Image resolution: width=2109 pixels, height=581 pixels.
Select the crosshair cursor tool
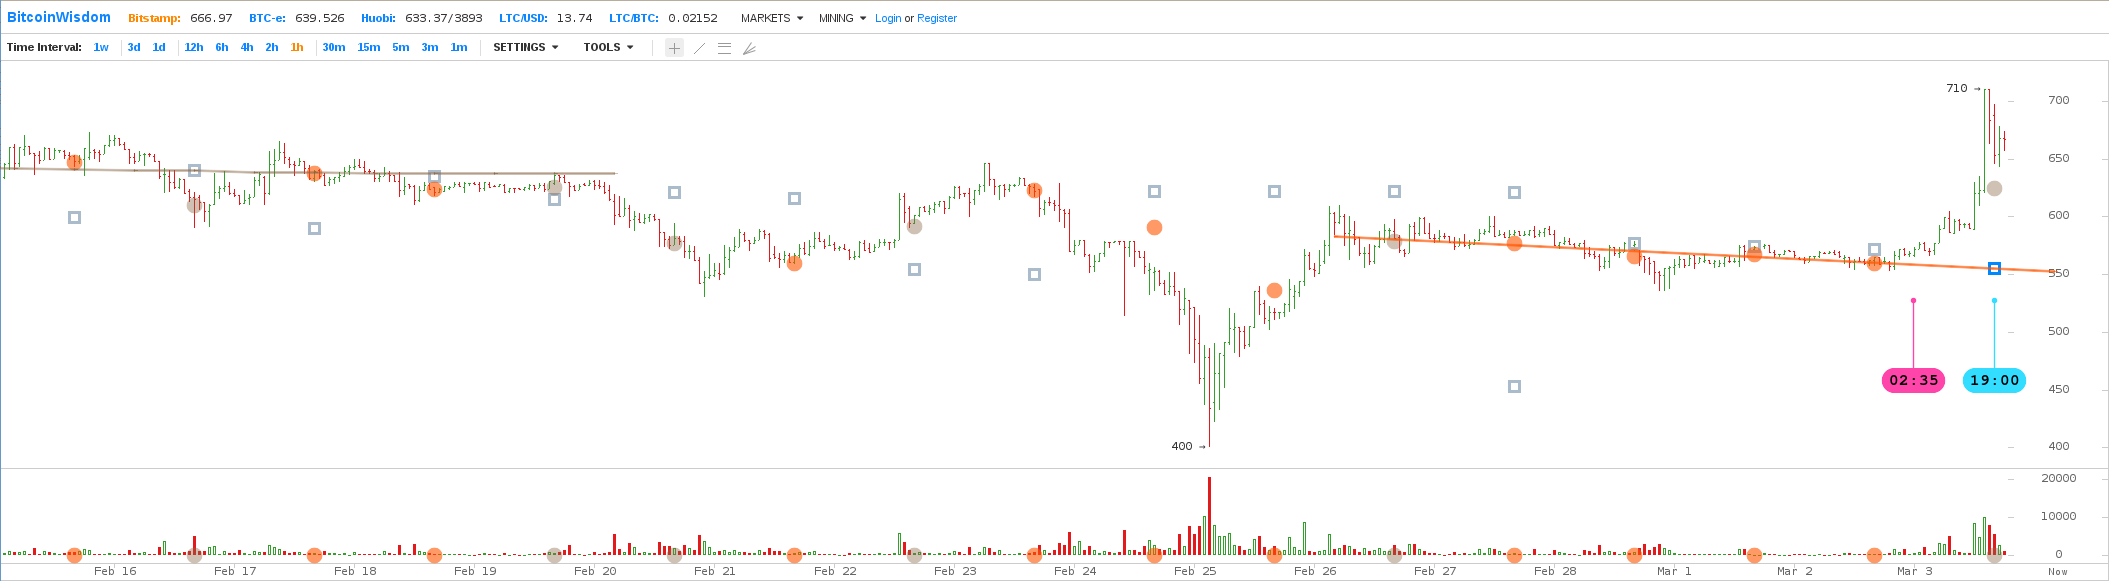[x=674, y=48]
